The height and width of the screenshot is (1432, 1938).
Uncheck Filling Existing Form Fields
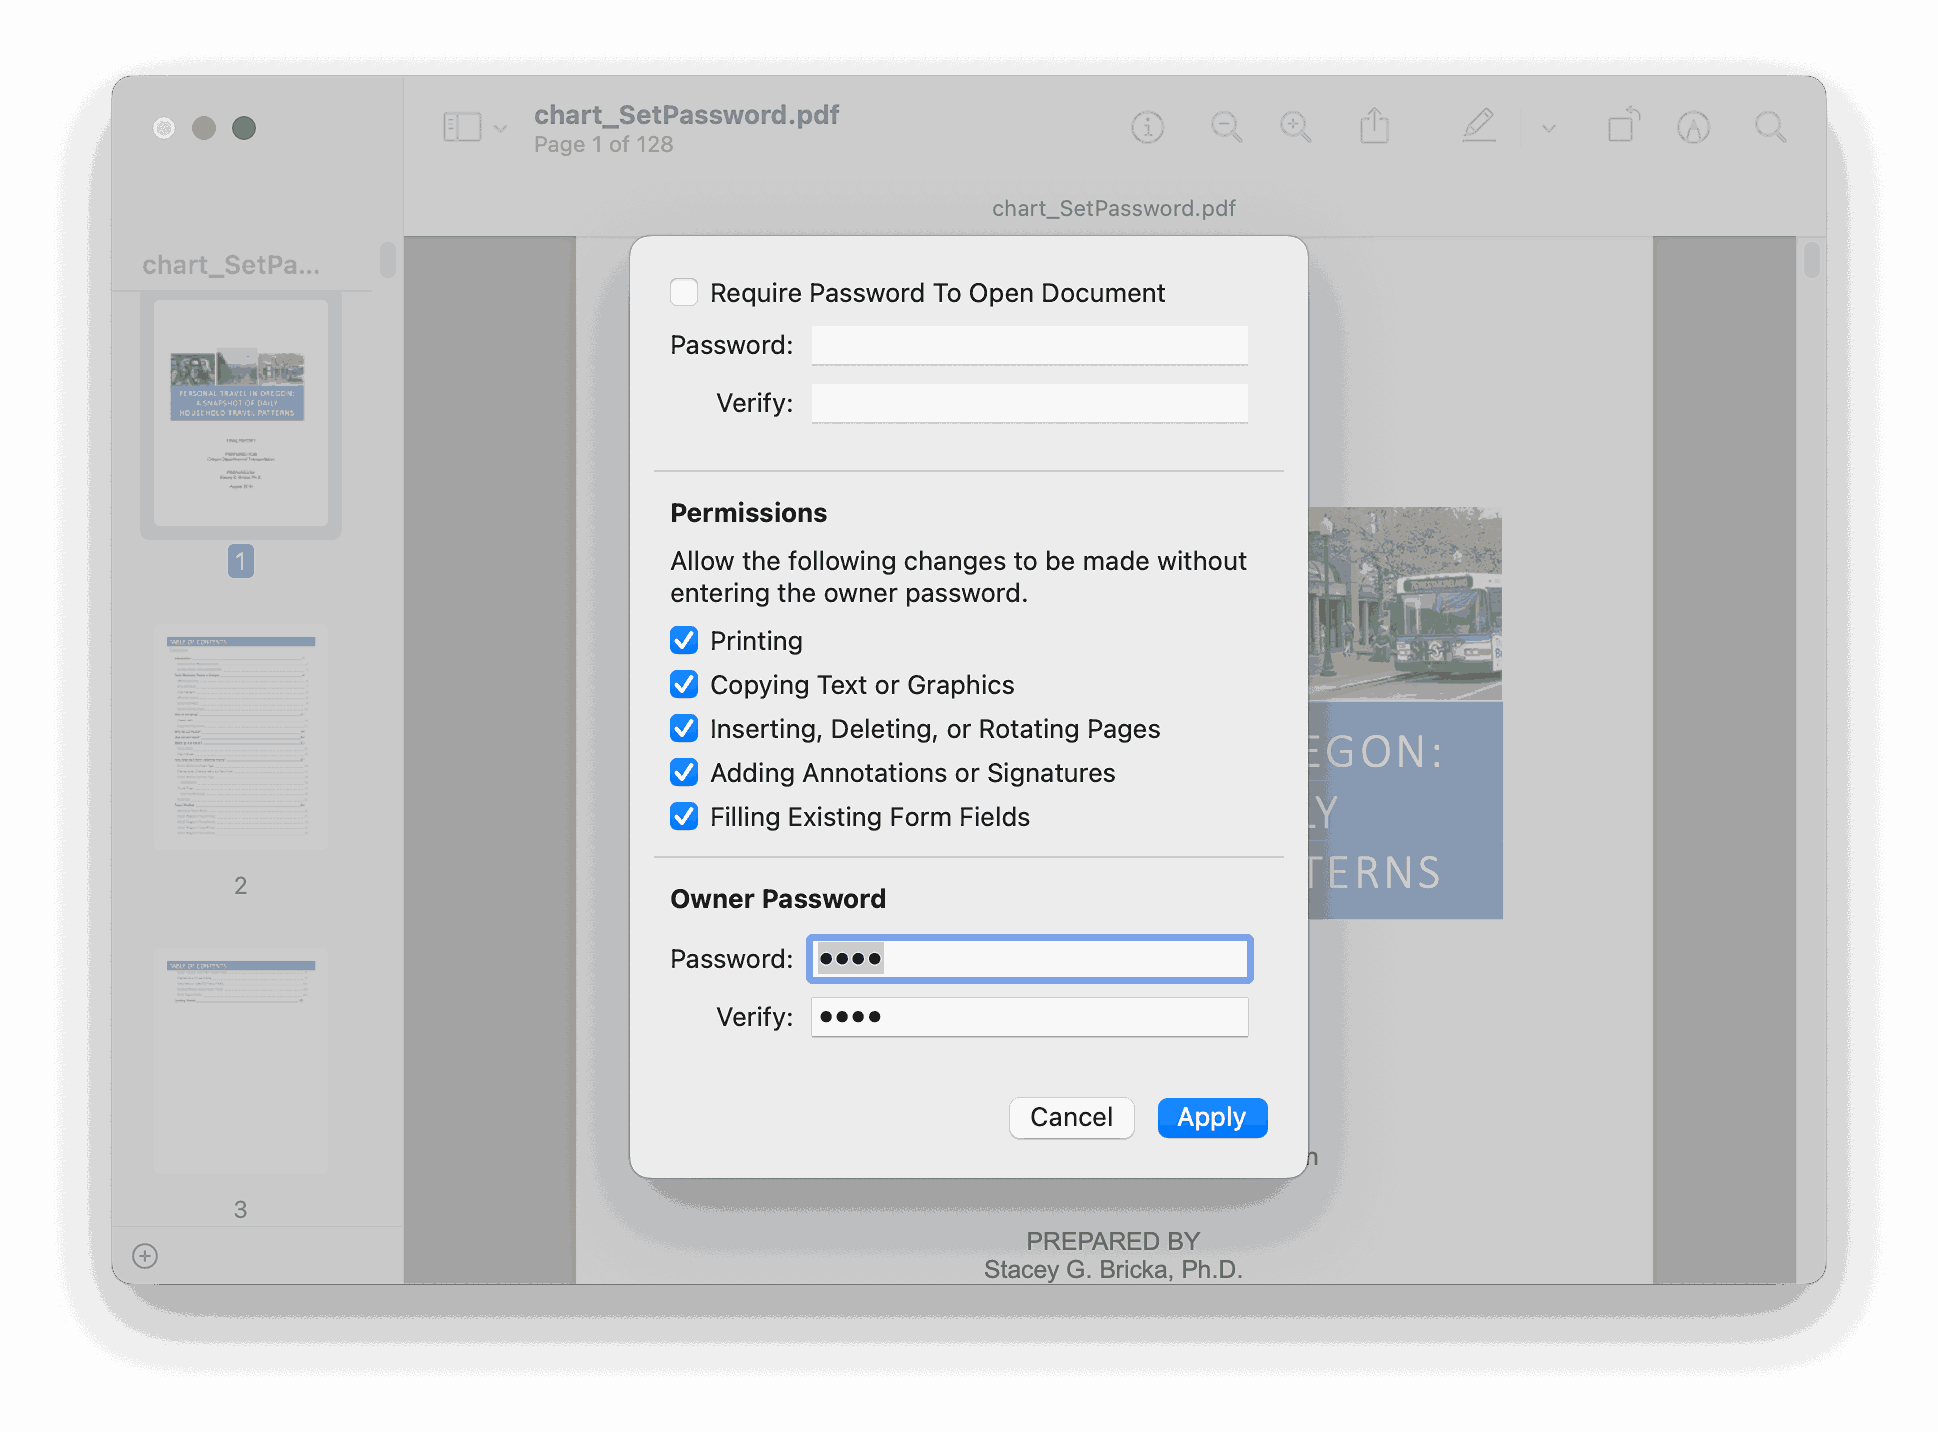click(684, 816)
